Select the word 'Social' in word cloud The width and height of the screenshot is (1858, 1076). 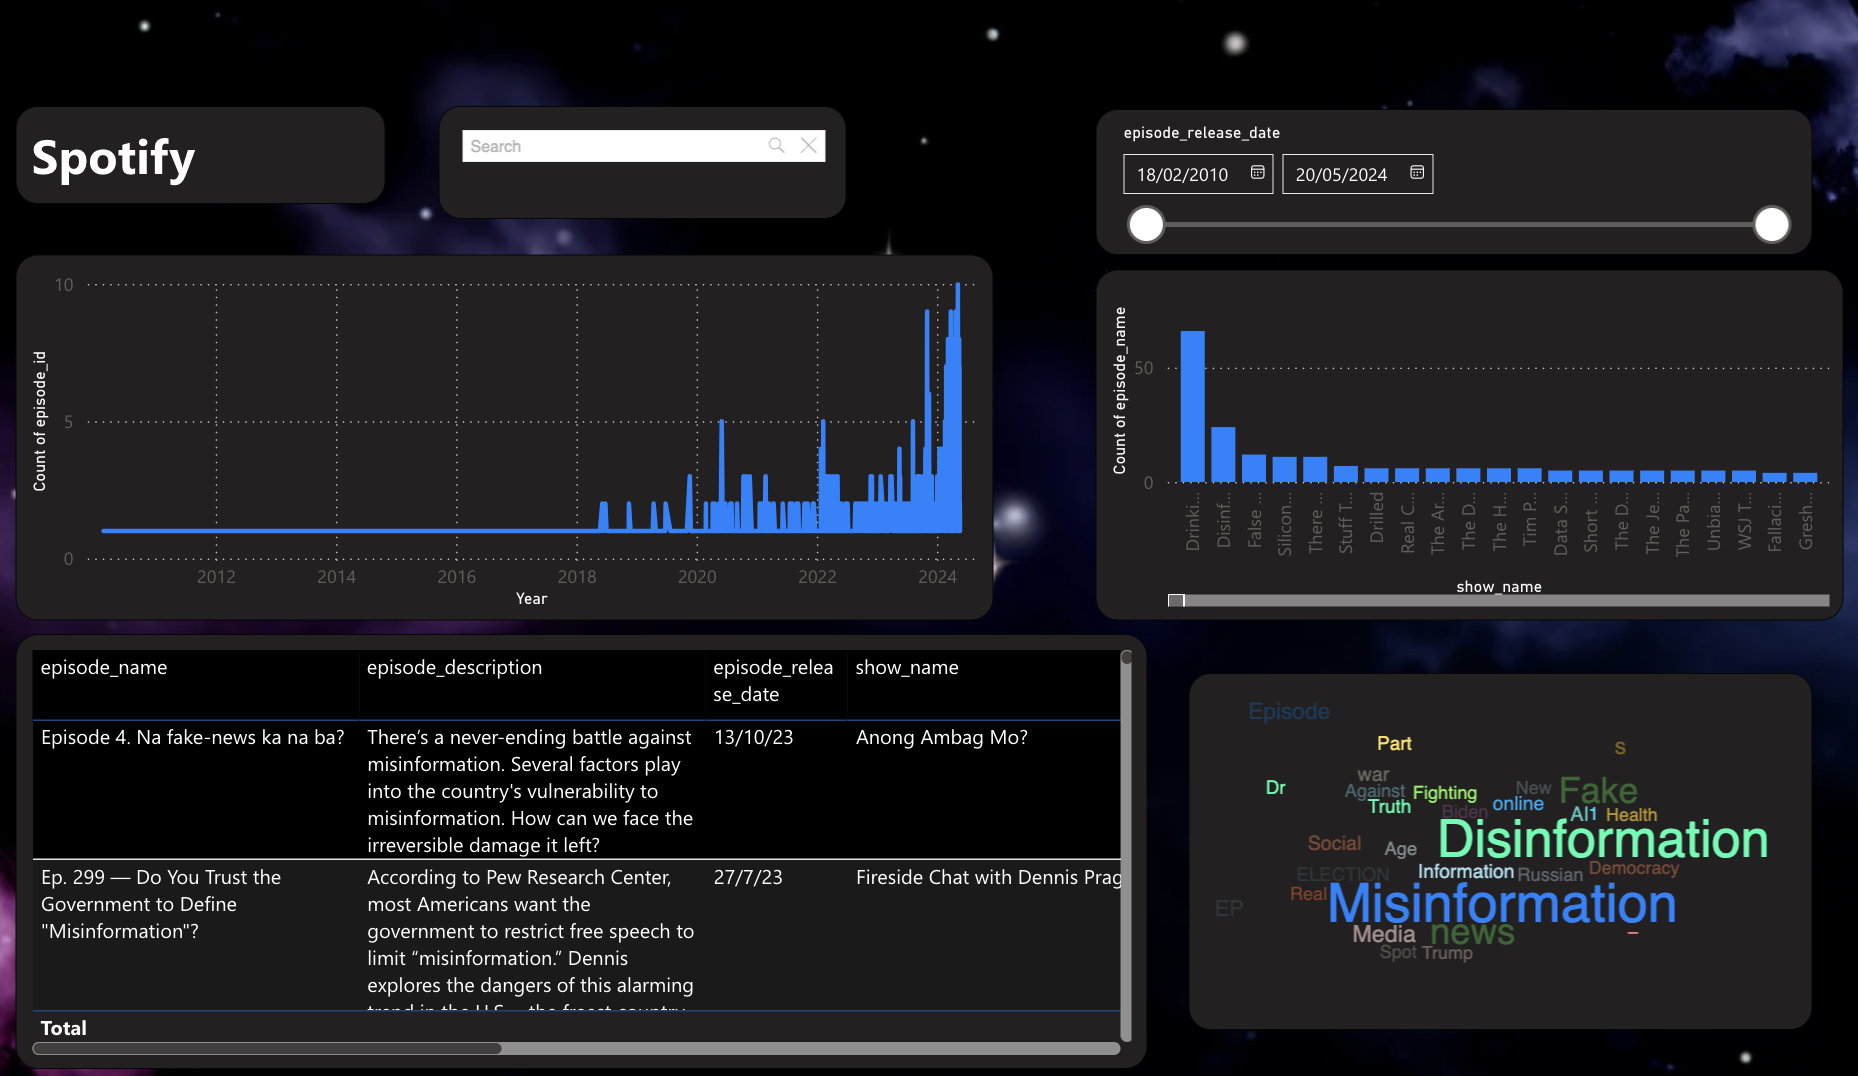click(x=1334, y=843)
